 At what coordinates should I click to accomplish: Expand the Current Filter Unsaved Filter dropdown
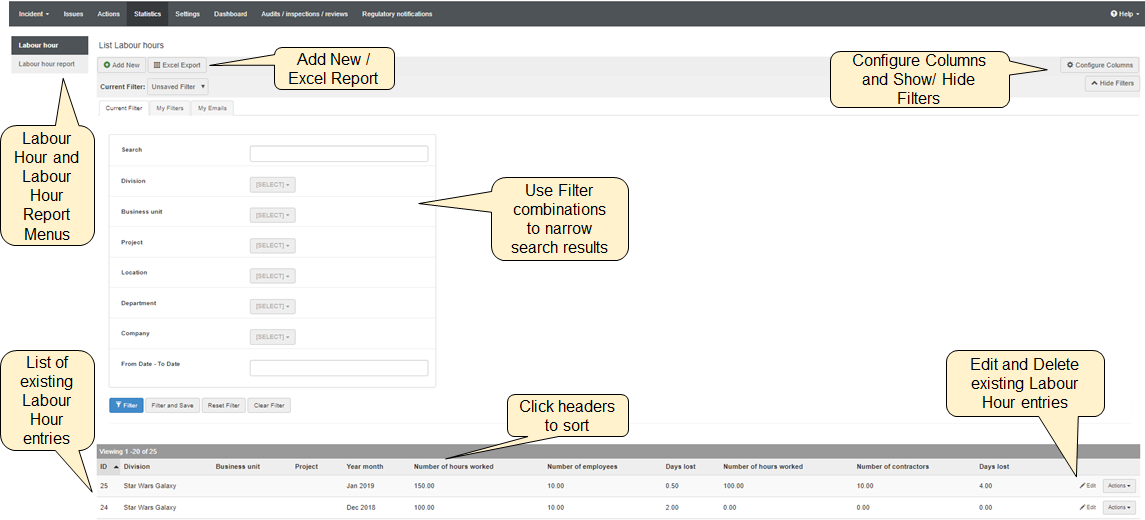(180, 87)
